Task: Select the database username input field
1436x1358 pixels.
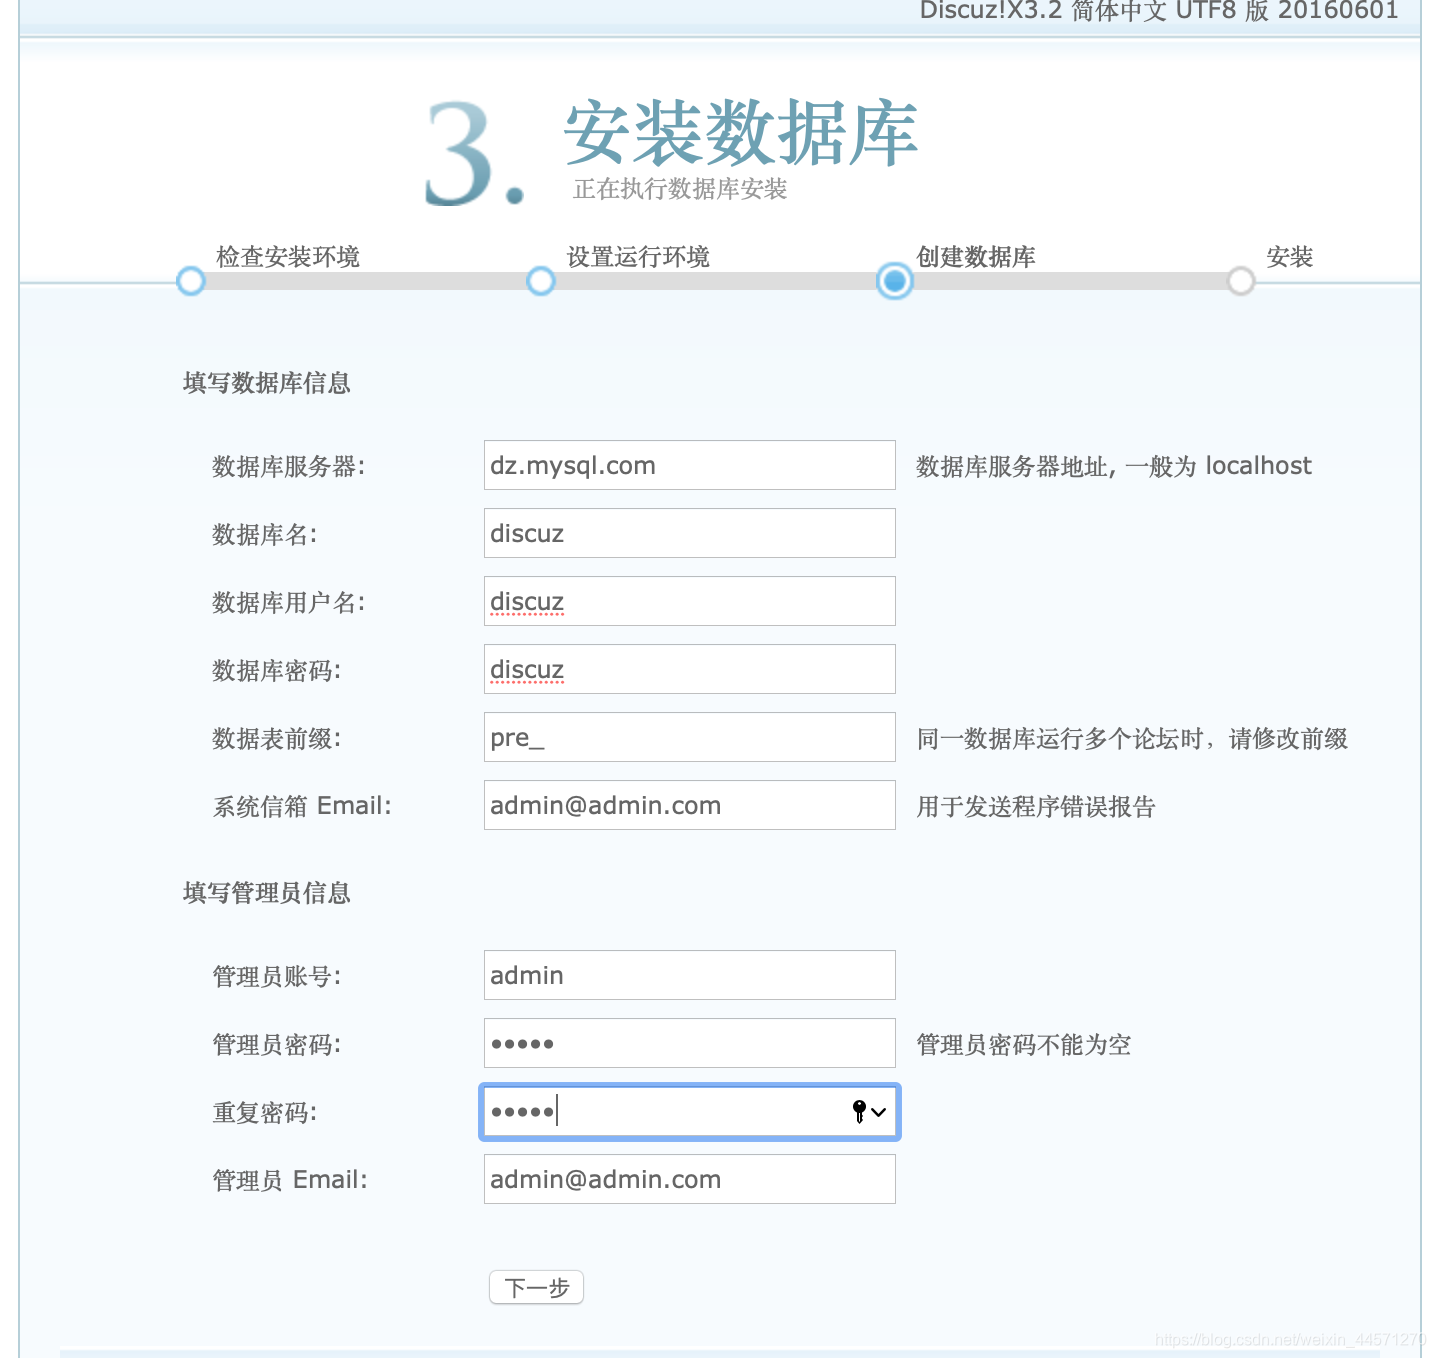Action: (x=690, y=601)
